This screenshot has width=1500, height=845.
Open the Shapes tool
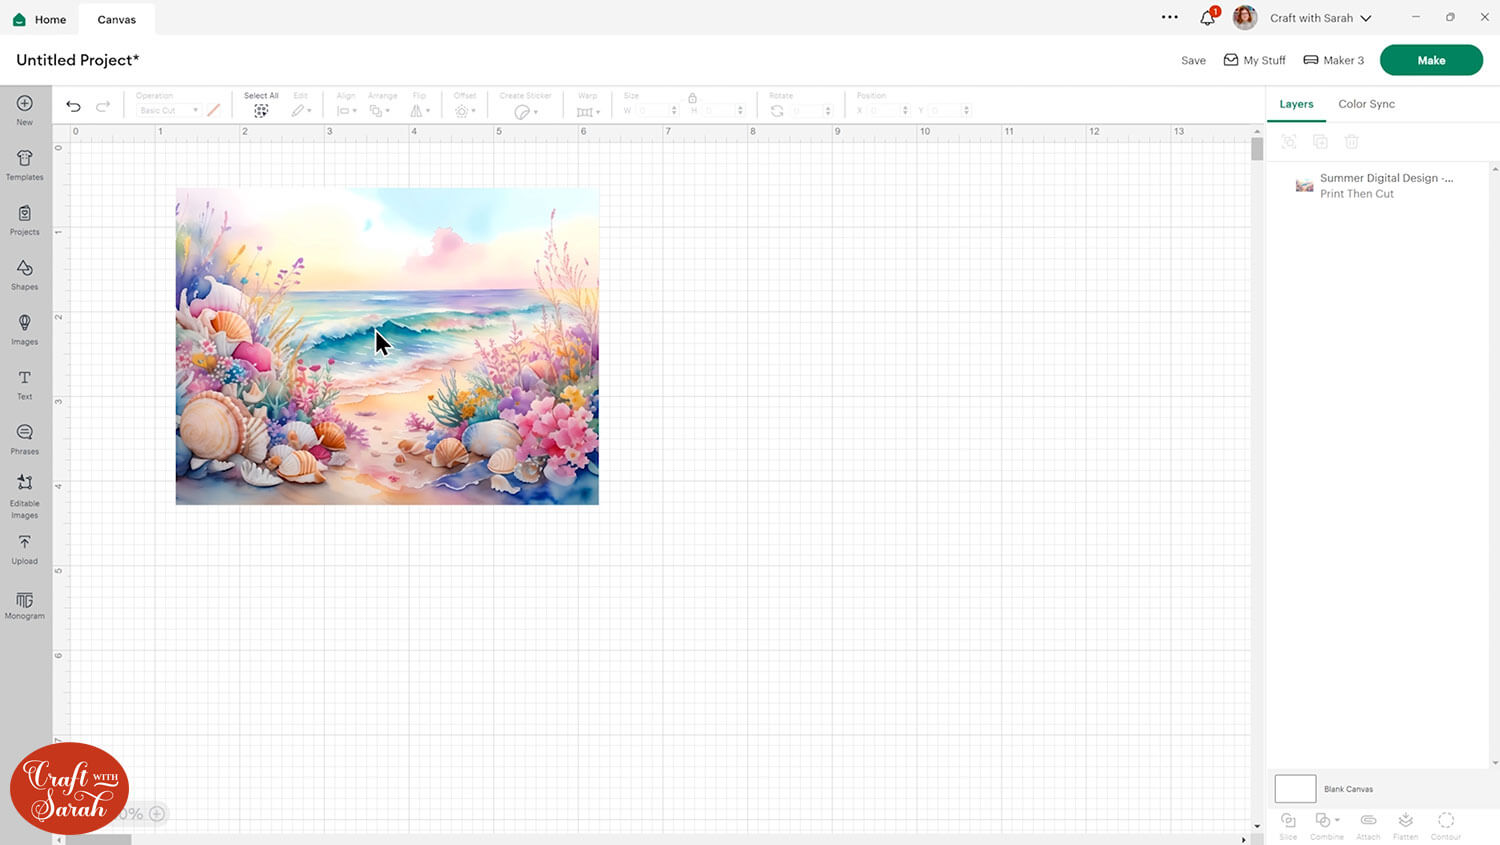pyautogui.click(x=25, y=274)
